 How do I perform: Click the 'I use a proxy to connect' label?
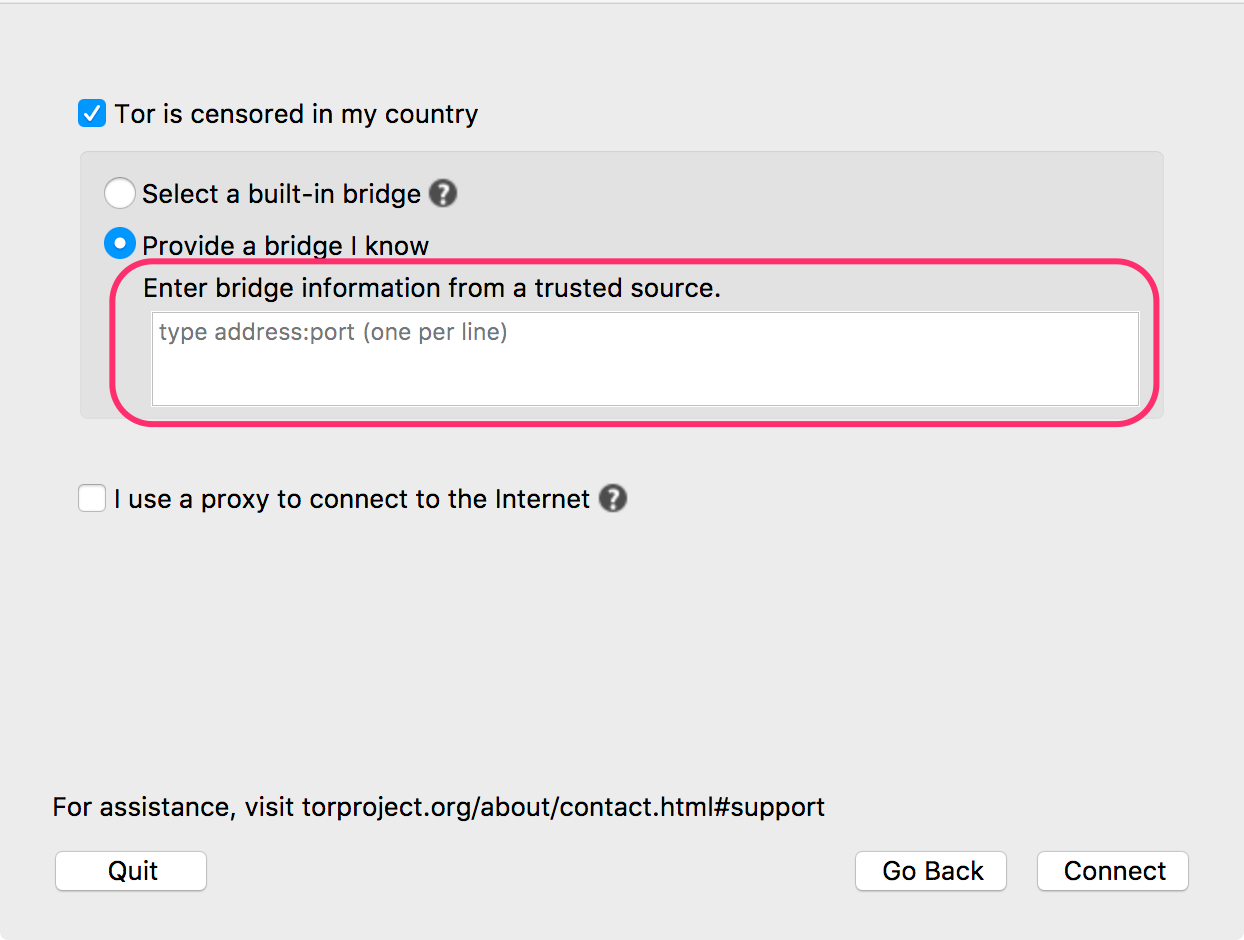(x=352, y=499)
